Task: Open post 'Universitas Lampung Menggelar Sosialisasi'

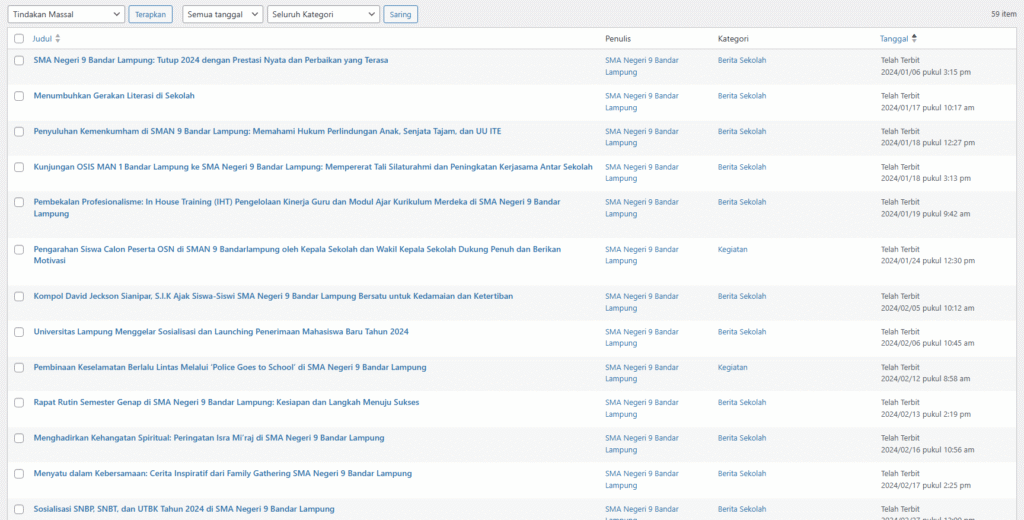Action: coord(221,331)
